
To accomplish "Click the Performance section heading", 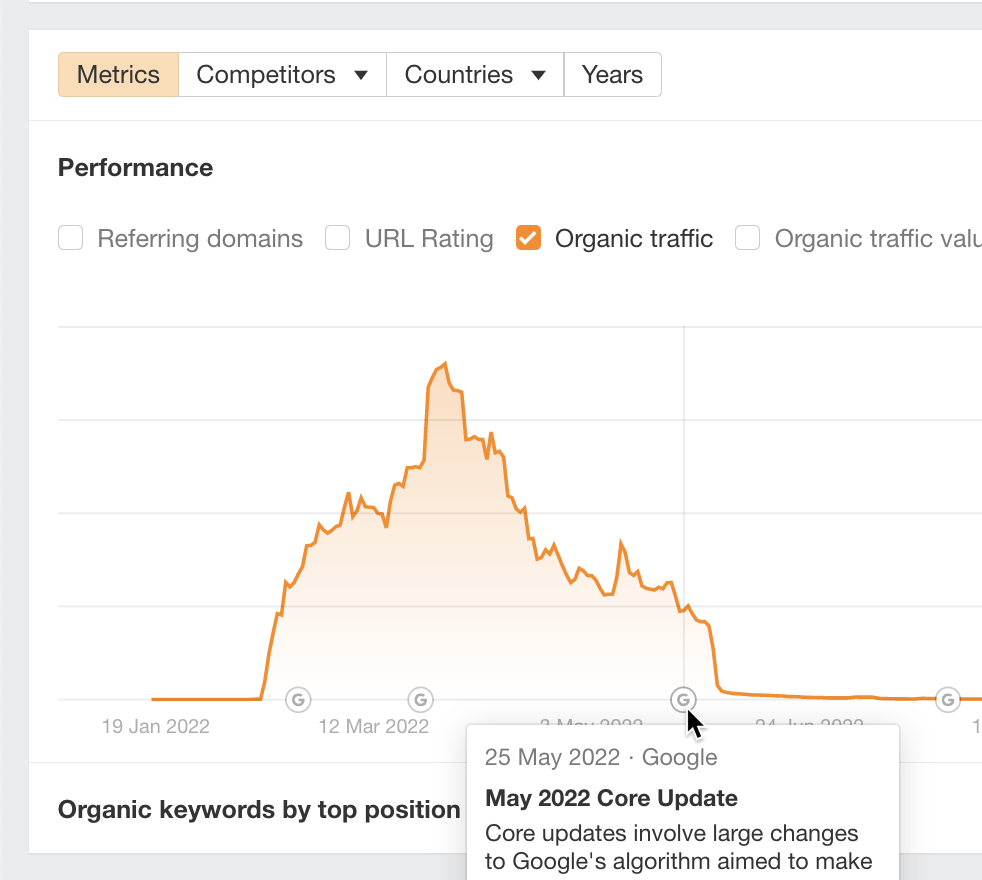I will [135, 168].
